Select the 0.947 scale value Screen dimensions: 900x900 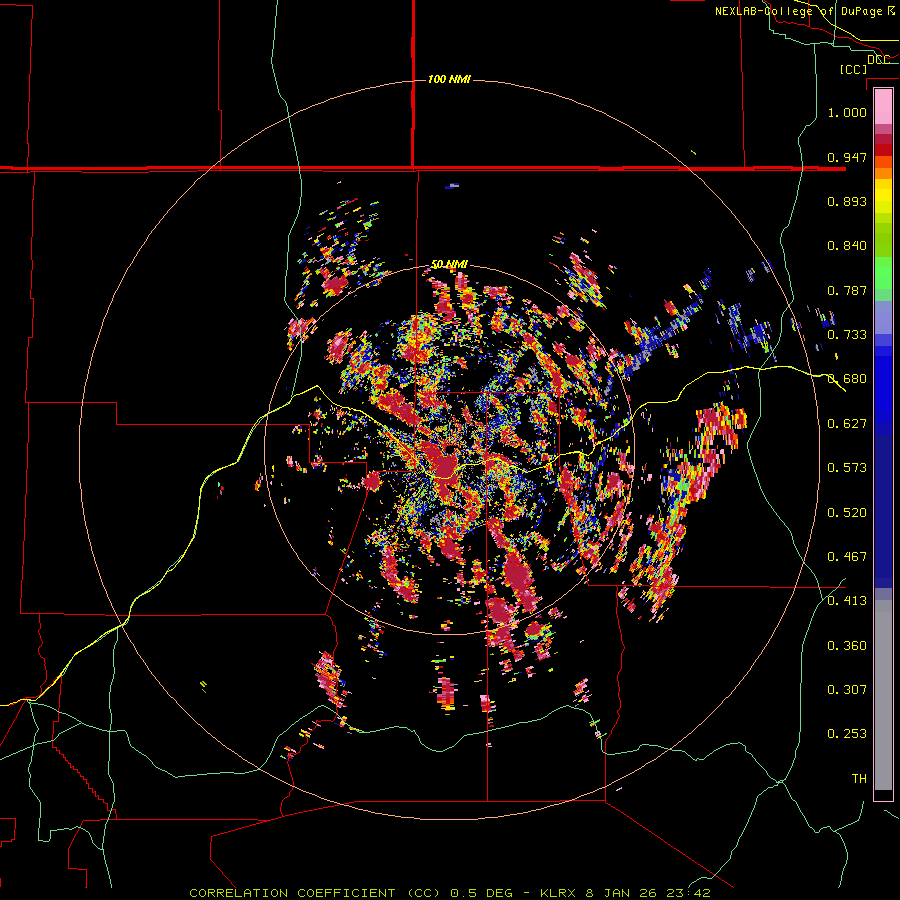pos(847,157)
